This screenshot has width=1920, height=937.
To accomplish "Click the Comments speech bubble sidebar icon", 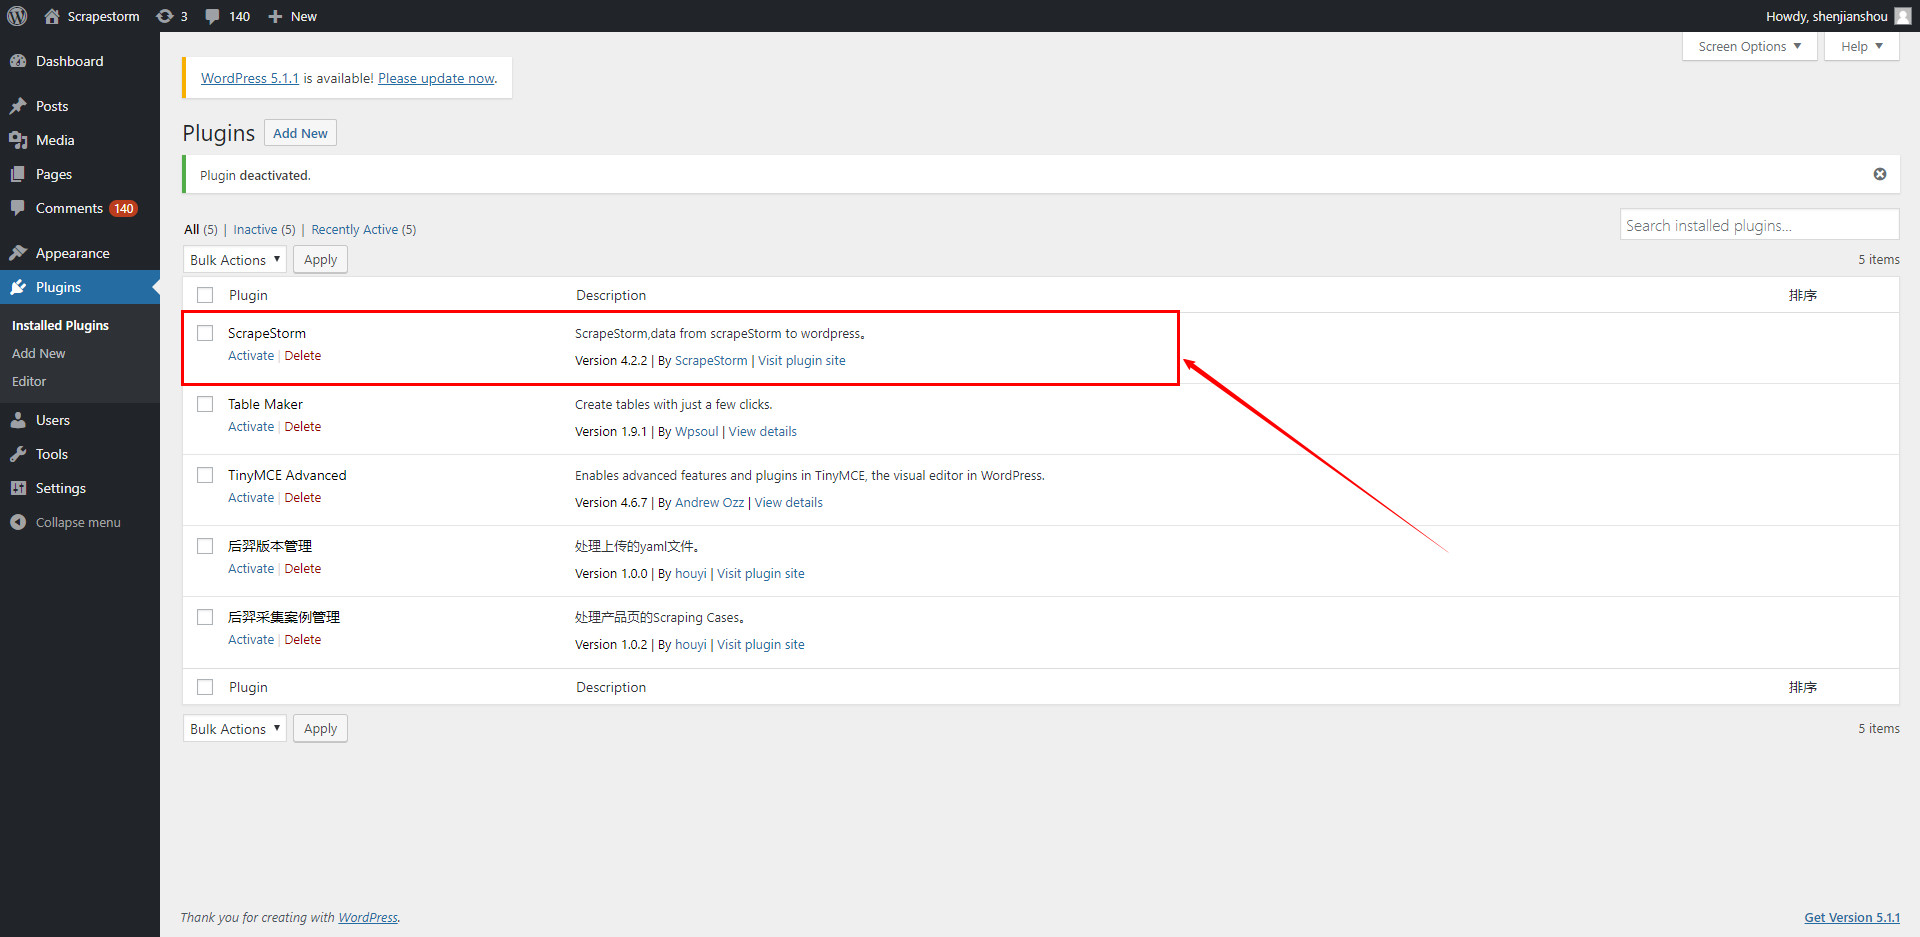I will tap(18, 208).
